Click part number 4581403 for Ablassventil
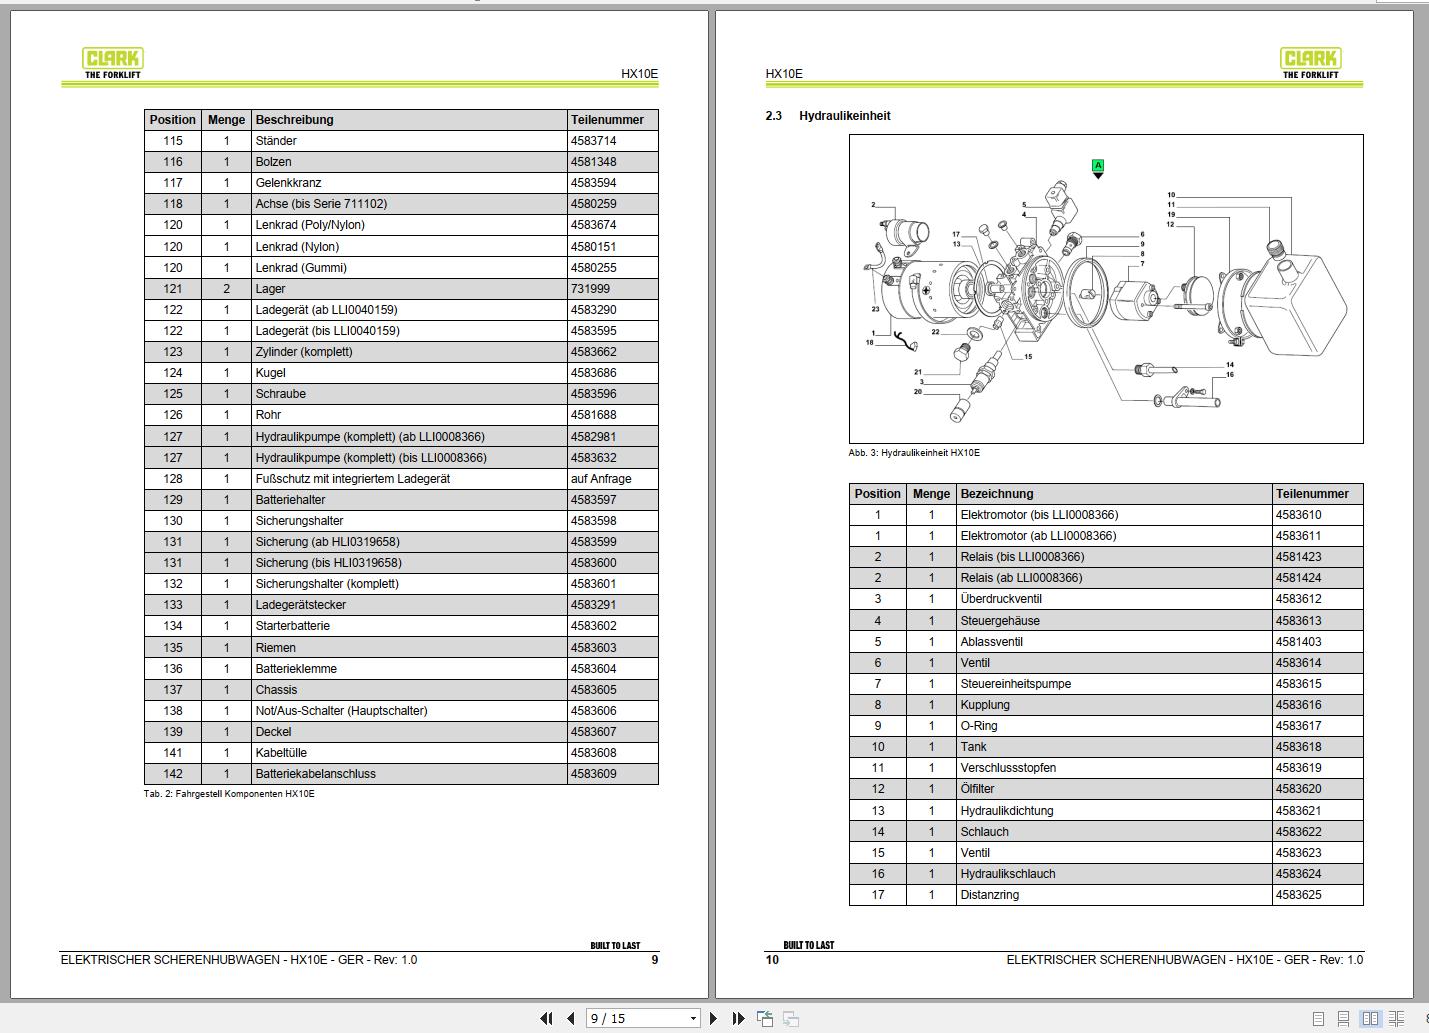1429x1033 pixels. pos(1298,642)
